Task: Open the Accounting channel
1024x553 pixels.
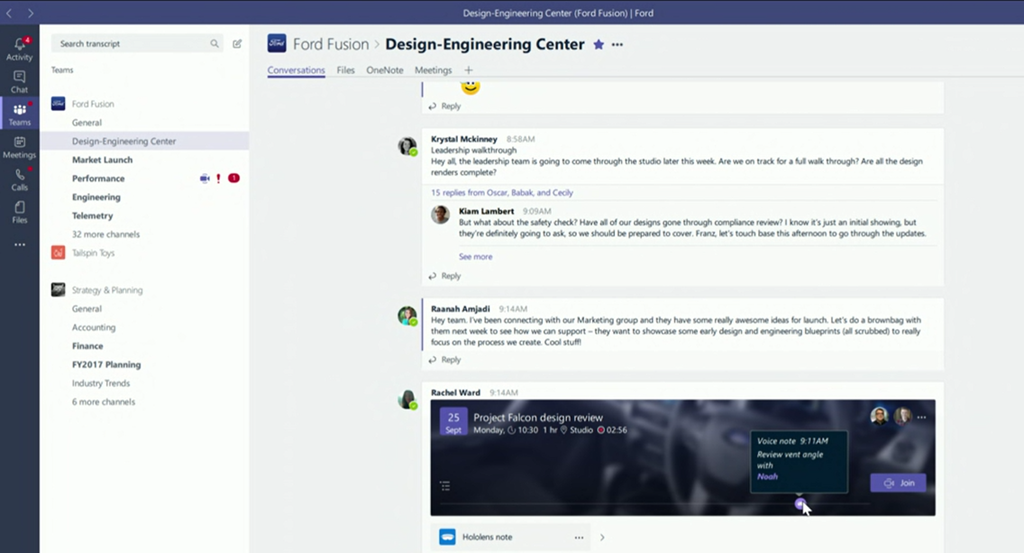Action: [93, 328]
